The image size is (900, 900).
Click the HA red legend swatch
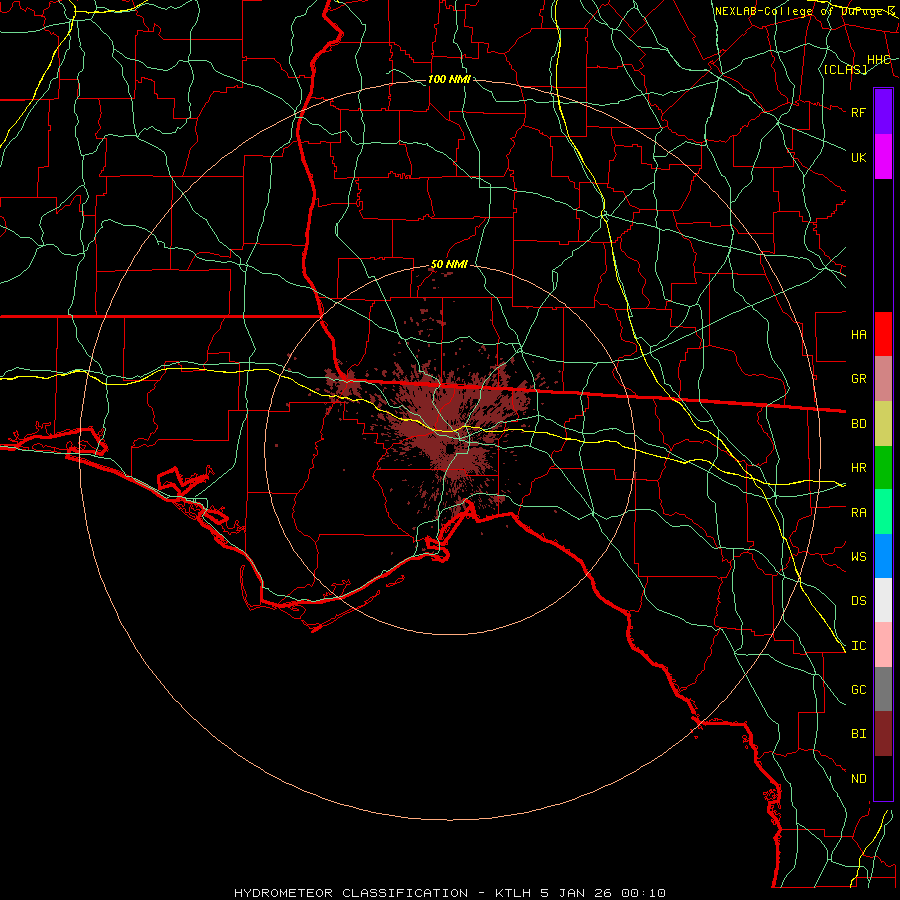pyautogui.click(x=883, y=334)
